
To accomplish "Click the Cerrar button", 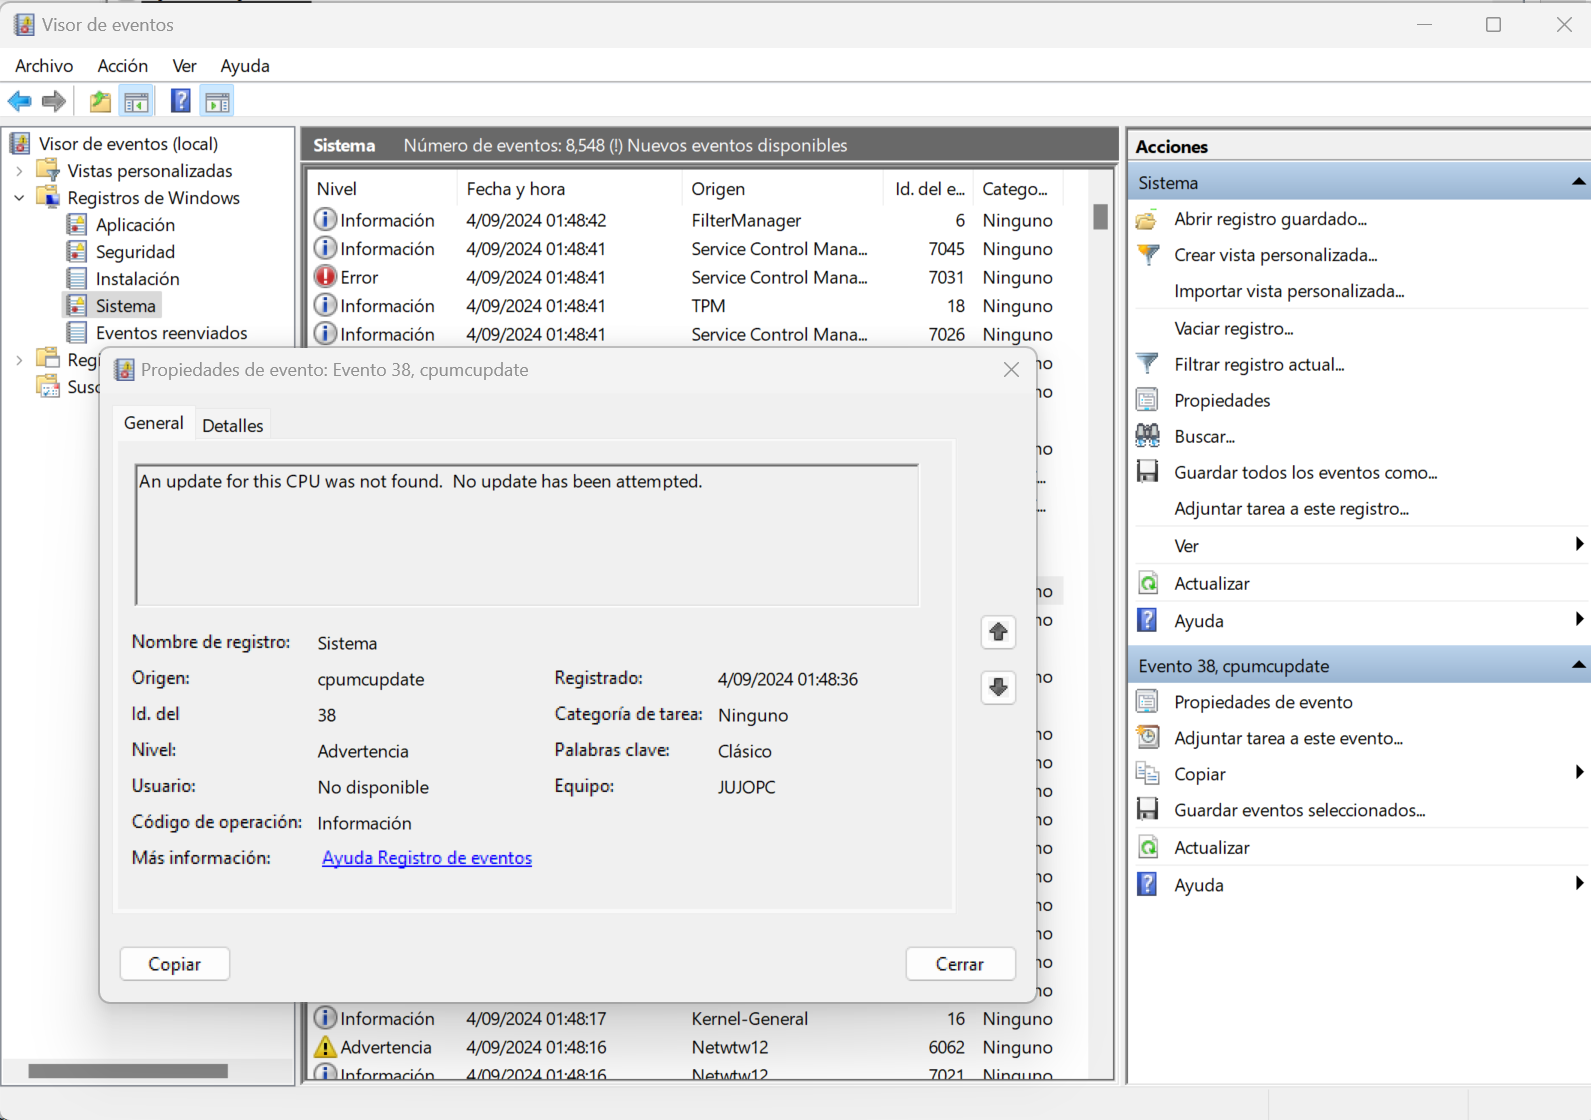I will coord(960,964).
